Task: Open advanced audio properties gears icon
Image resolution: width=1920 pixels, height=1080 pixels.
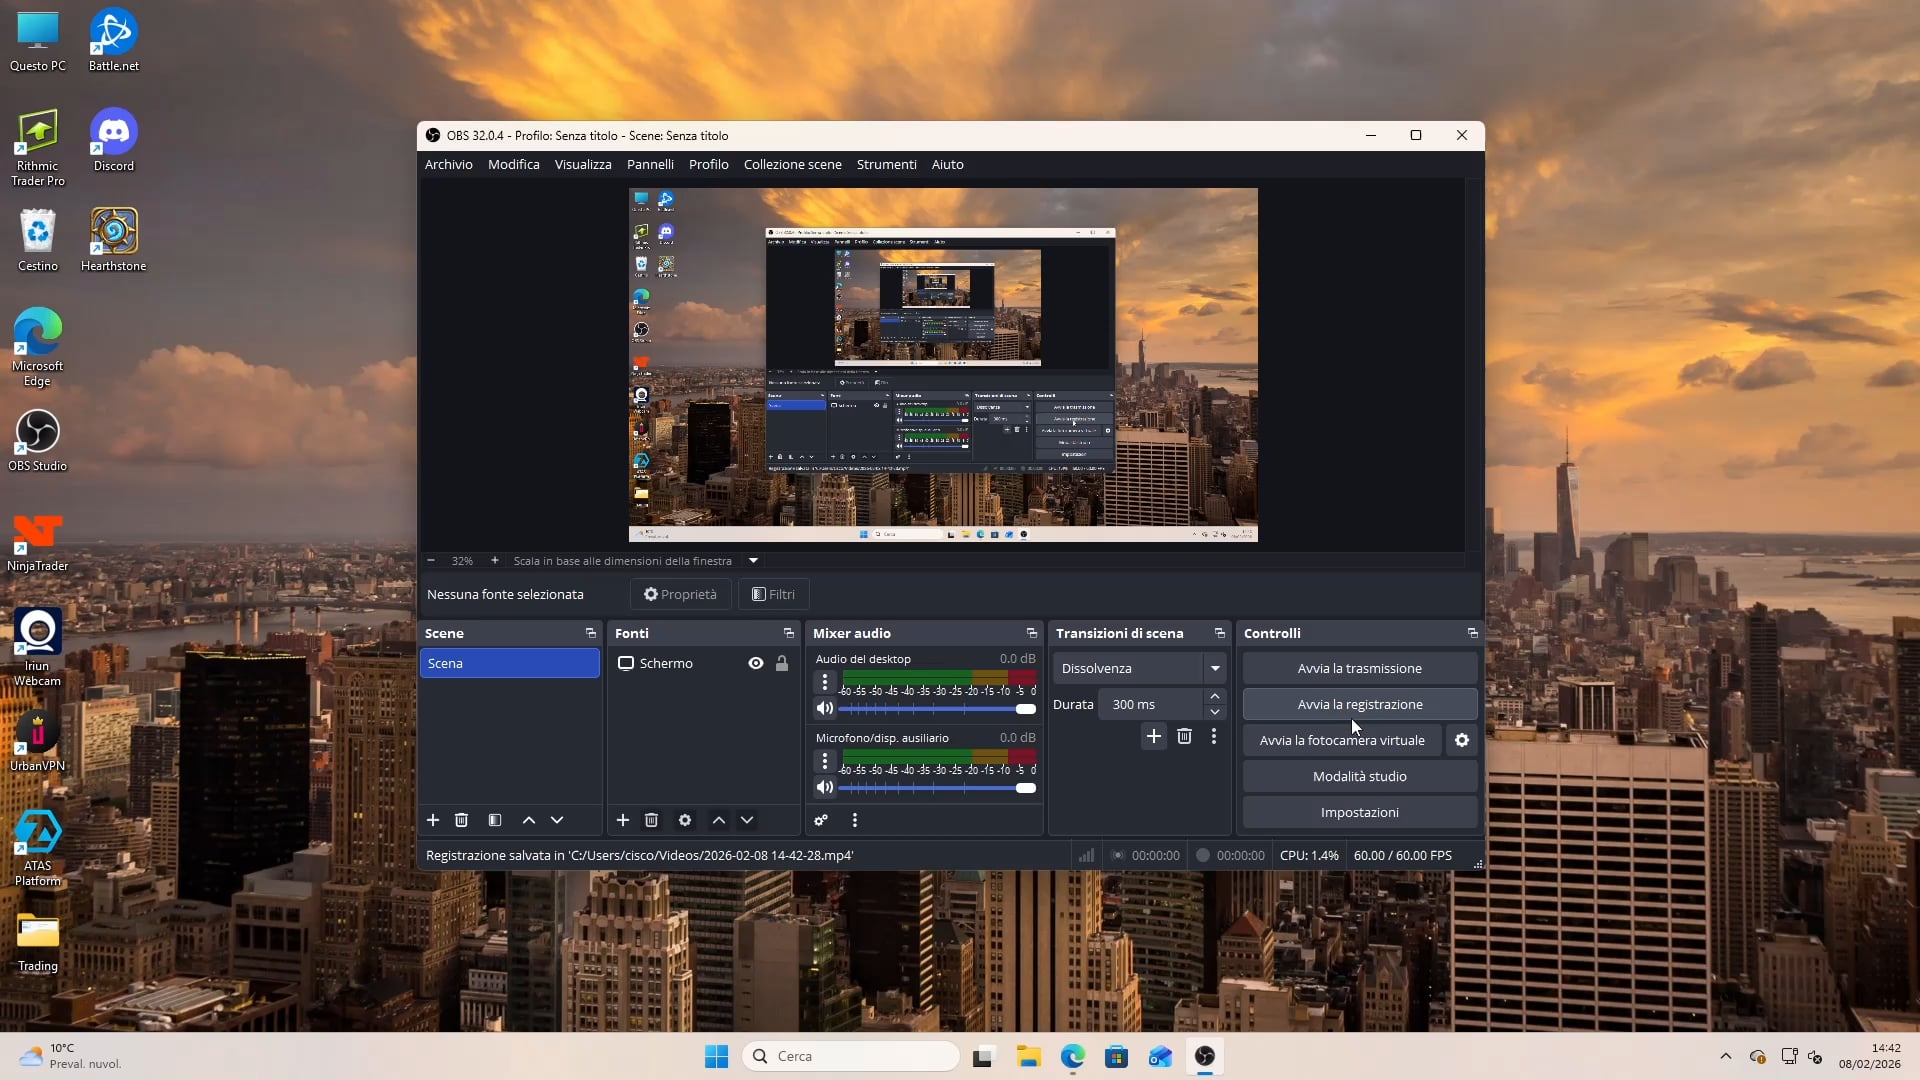Action: (x=821, y=820)
